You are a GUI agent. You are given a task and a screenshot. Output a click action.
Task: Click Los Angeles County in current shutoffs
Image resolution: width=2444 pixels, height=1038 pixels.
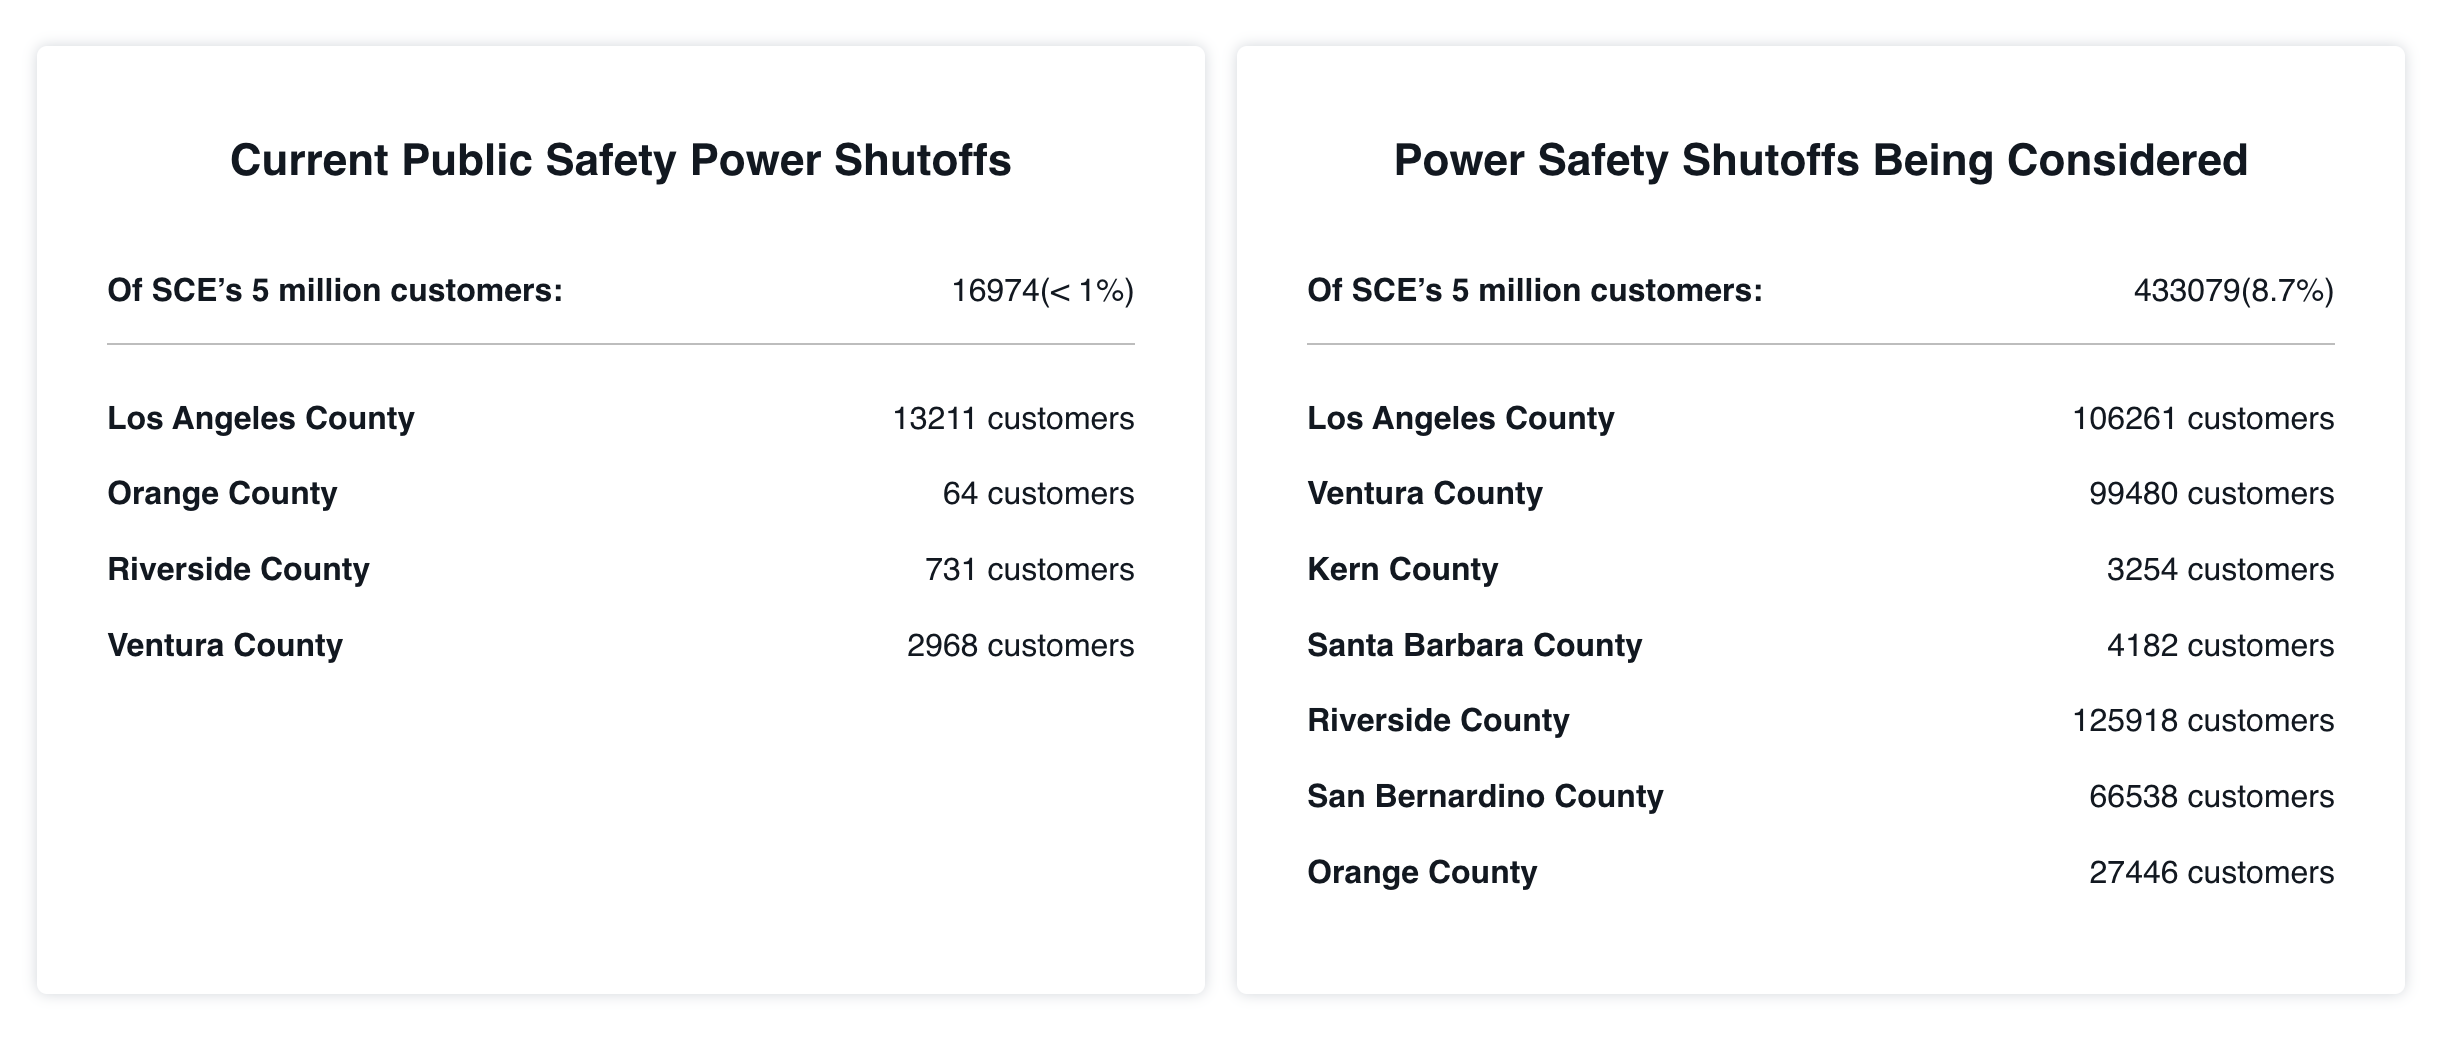(x=261, y=418)
